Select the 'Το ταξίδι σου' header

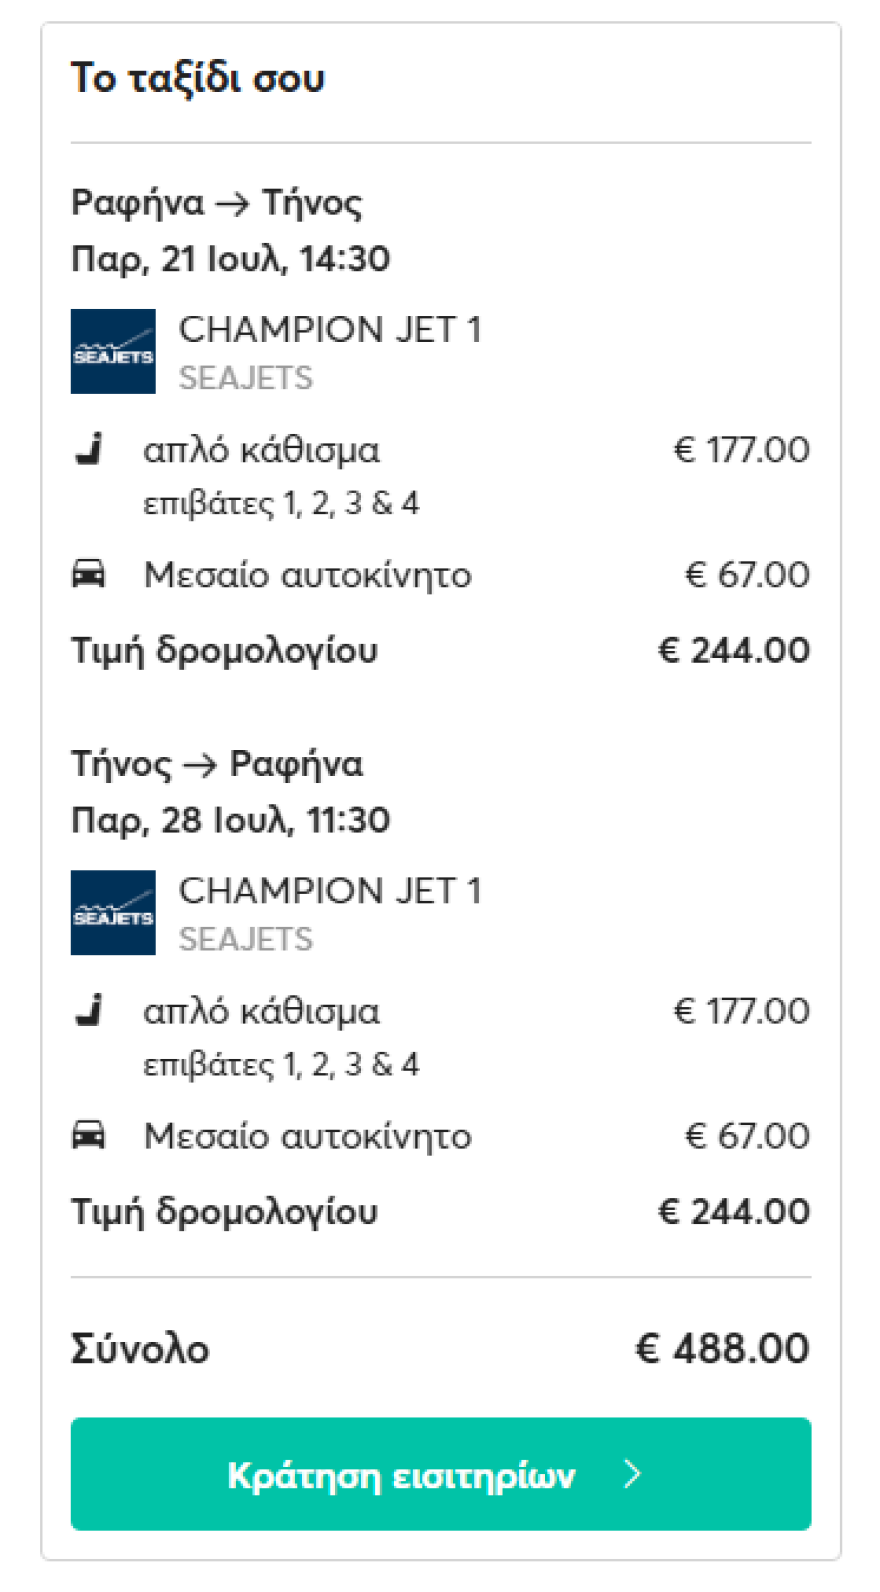click(197, 77)
